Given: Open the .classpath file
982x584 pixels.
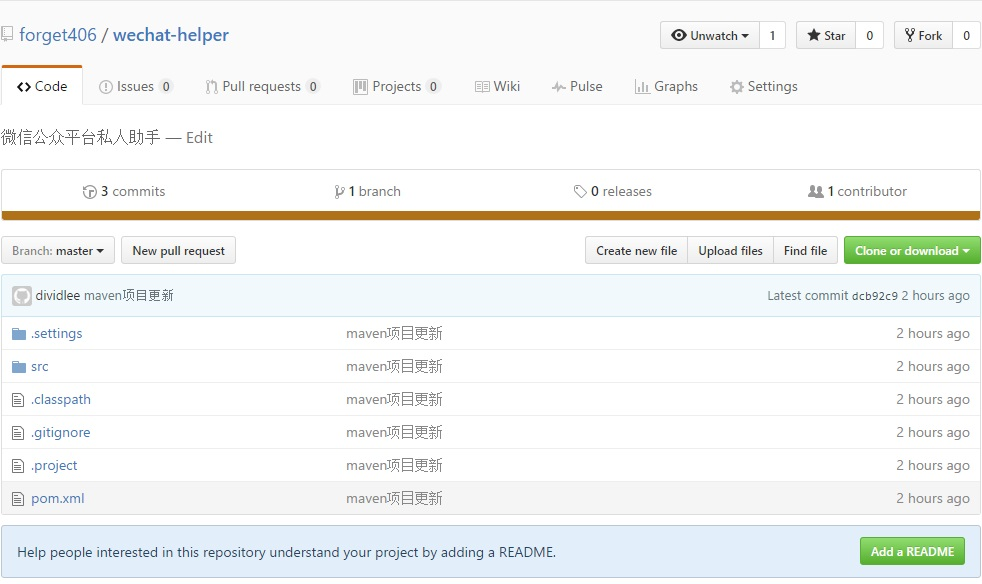Looking at the screenshot, I should [x=61, y=399].
